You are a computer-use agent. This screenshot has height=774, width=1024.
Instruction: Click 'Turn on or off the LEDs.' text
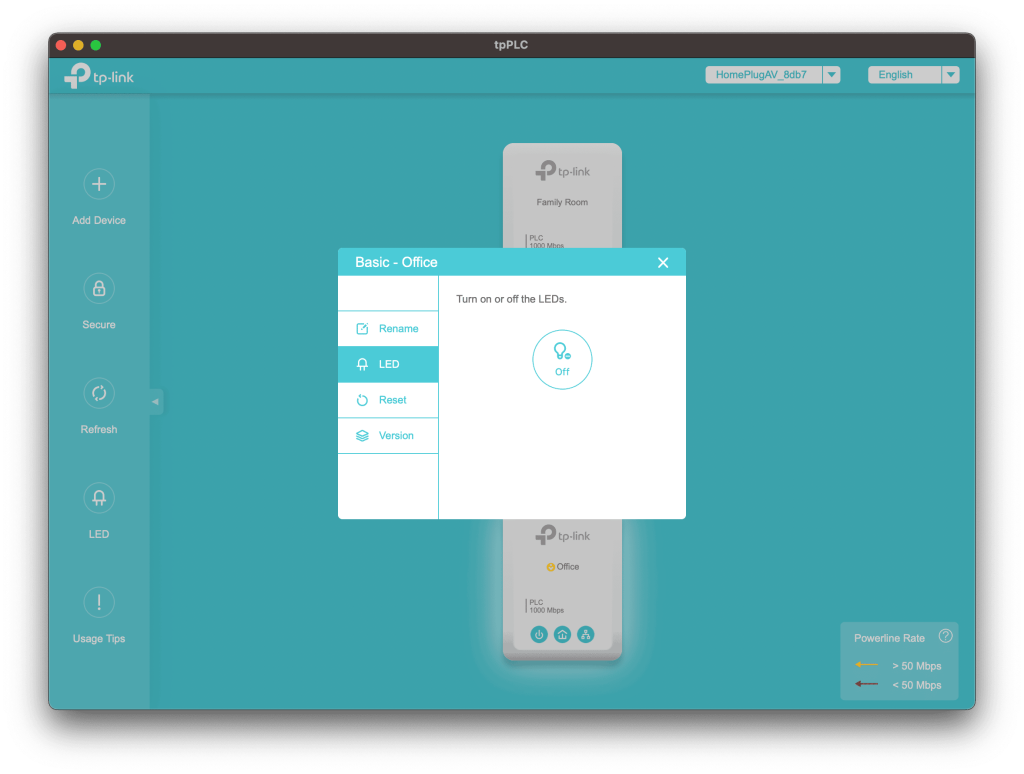click(511, 299)
